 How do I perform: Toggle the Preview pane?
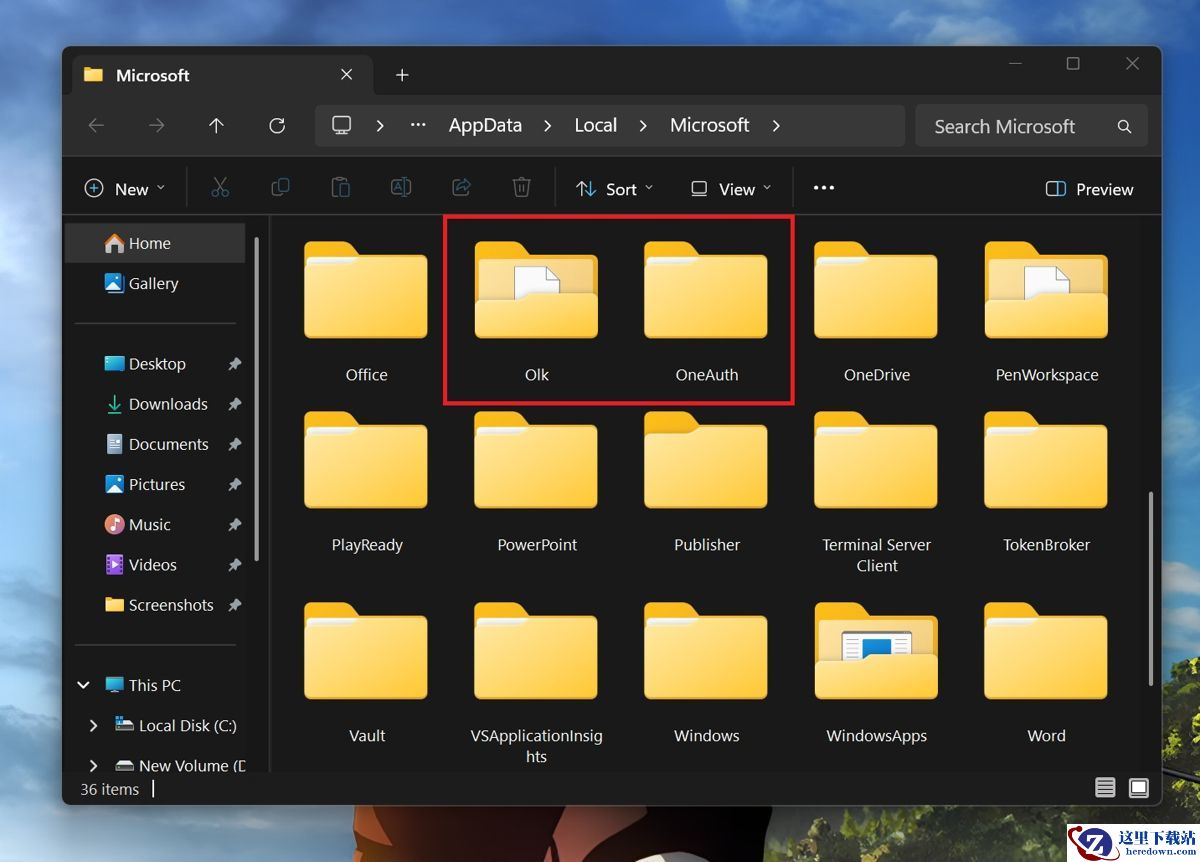[1089, 189]
